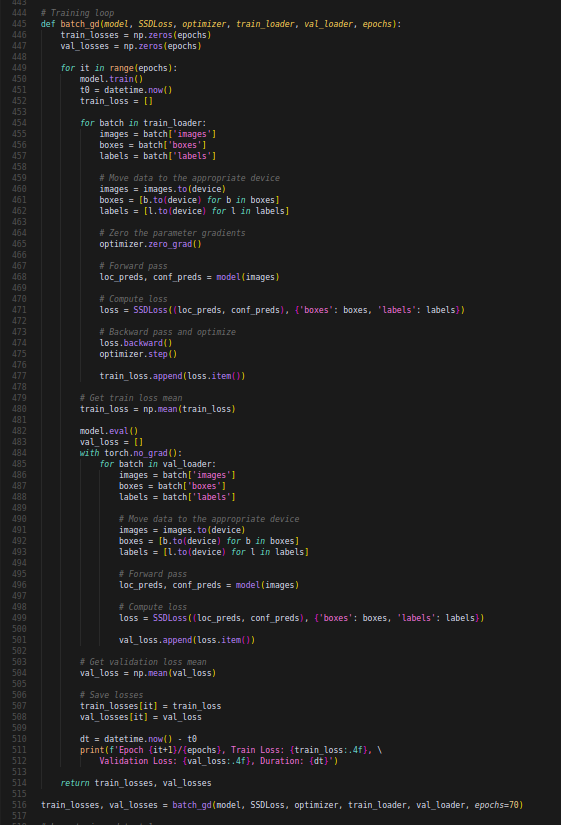Click 'loss.backward()' line

(136, 343)
